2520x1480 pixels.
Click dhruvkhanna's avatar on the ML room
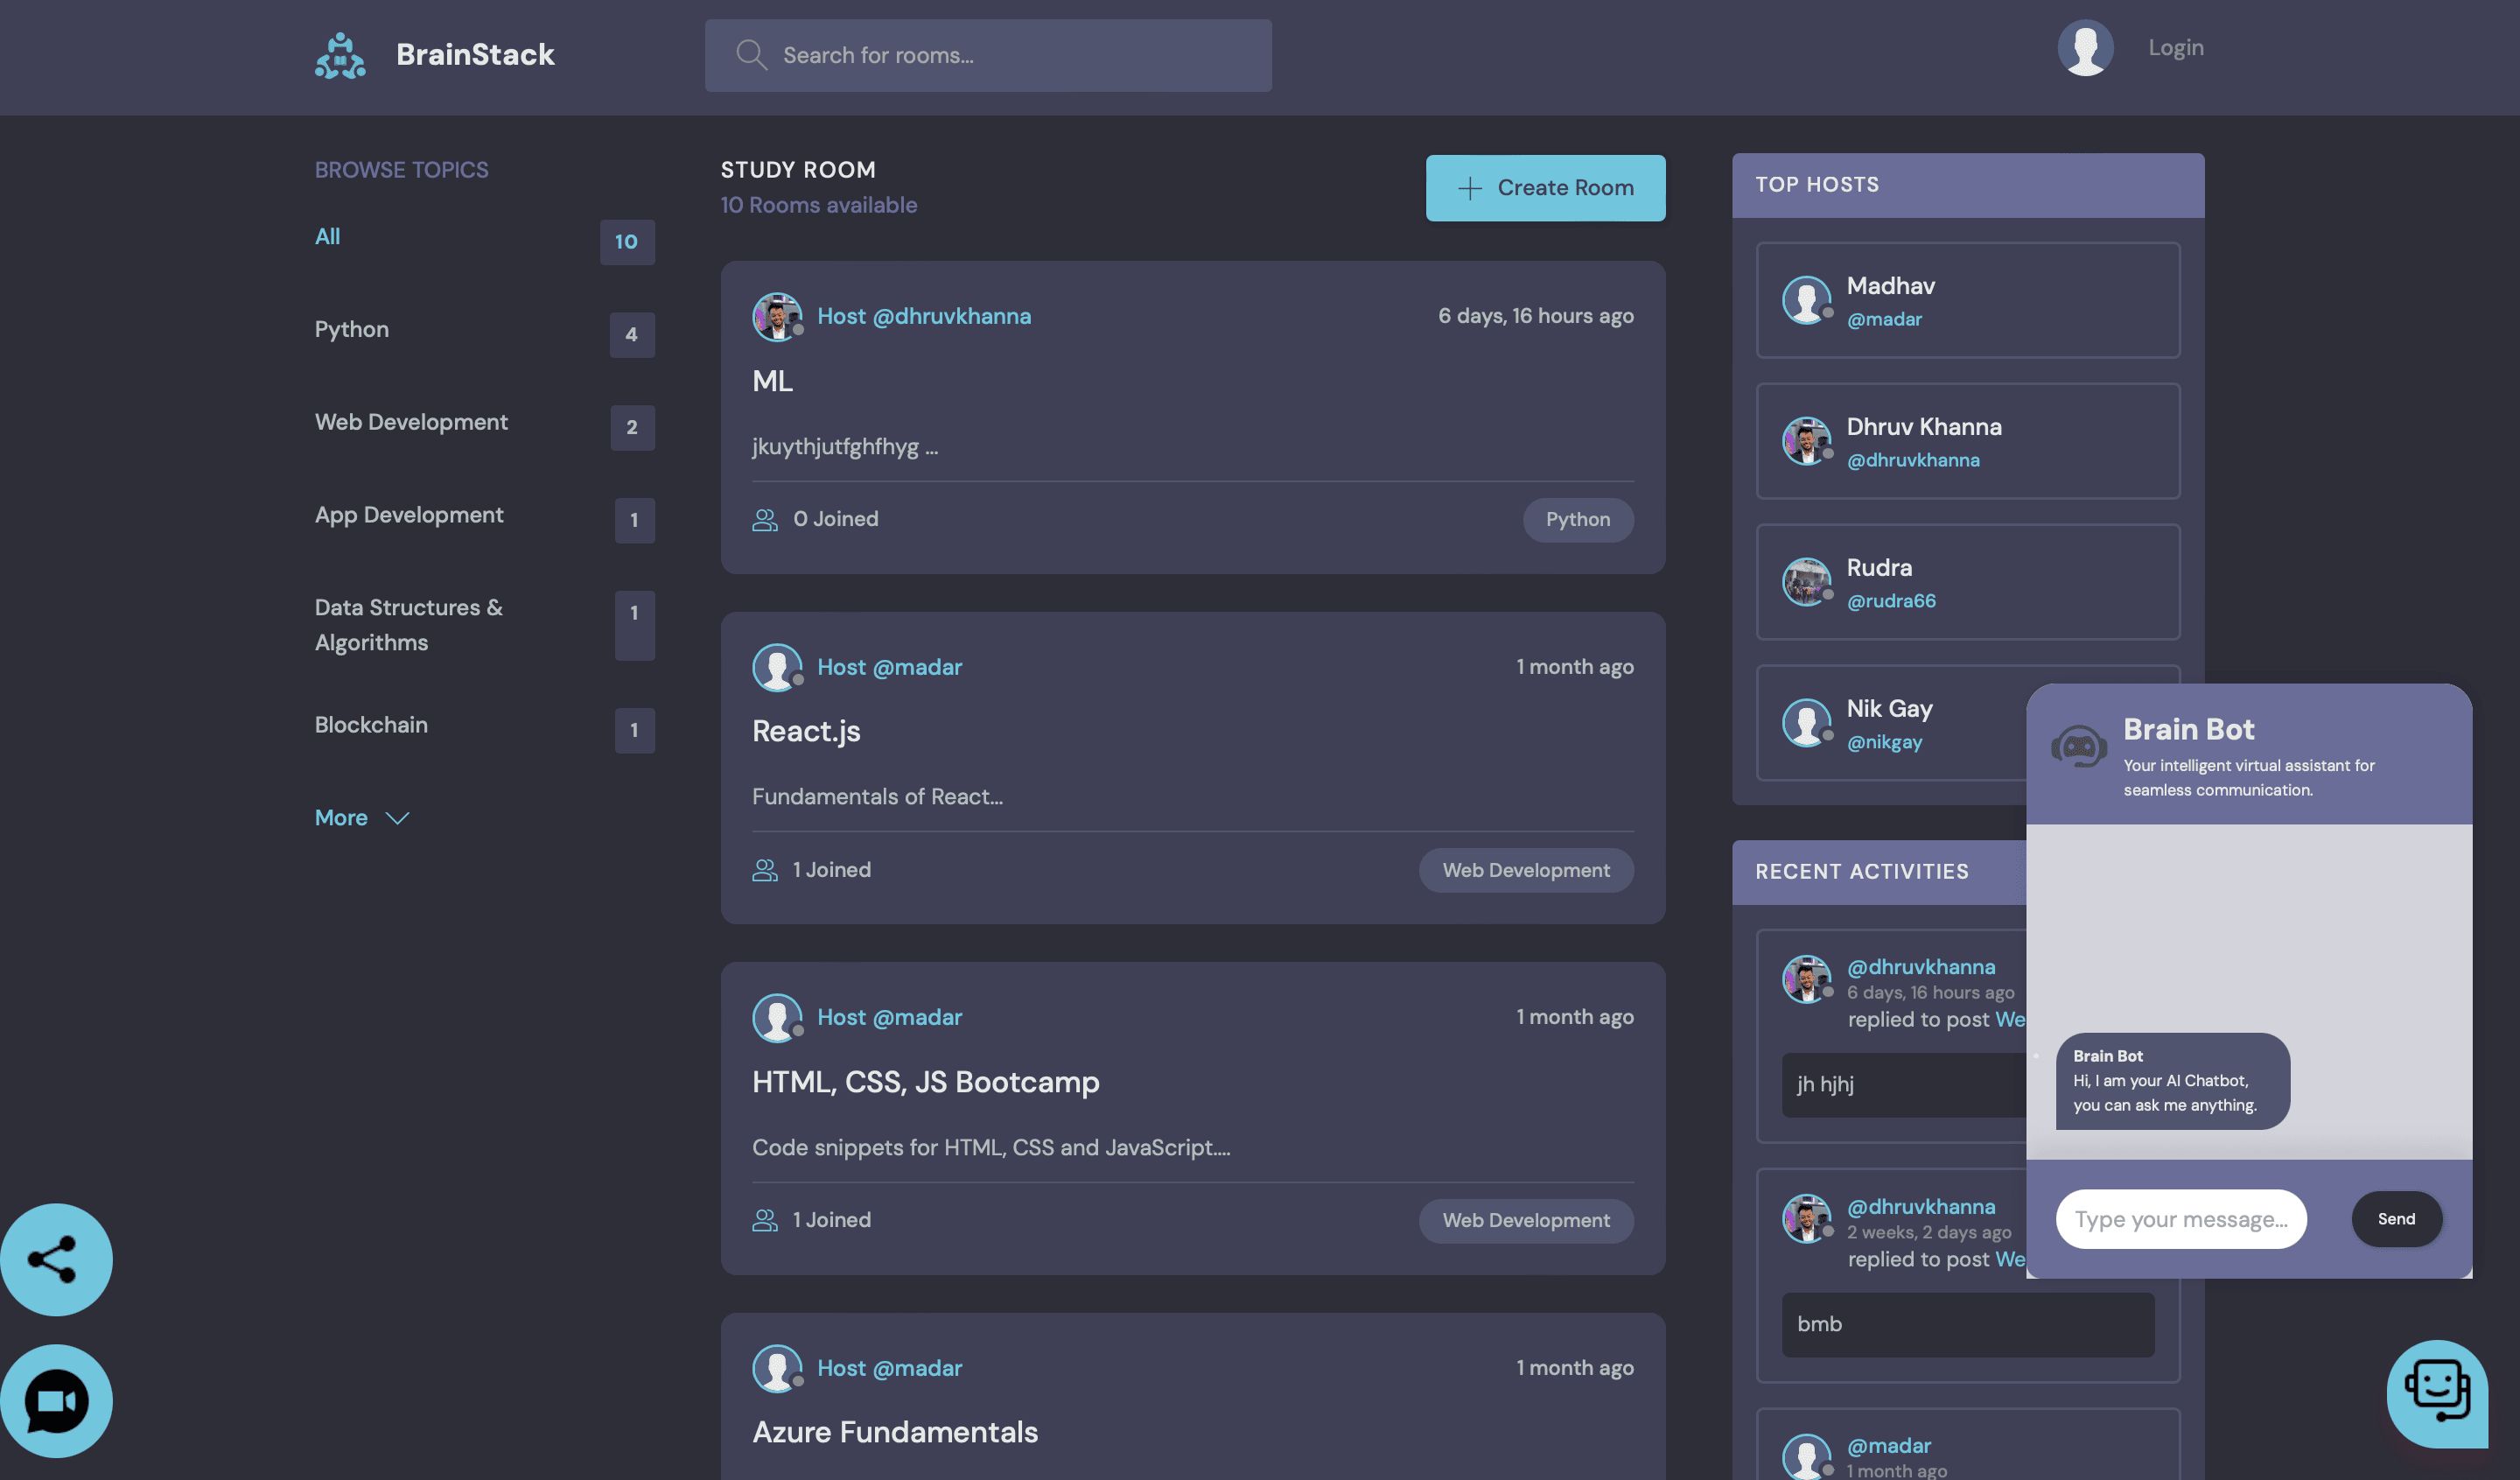[777, 317]
